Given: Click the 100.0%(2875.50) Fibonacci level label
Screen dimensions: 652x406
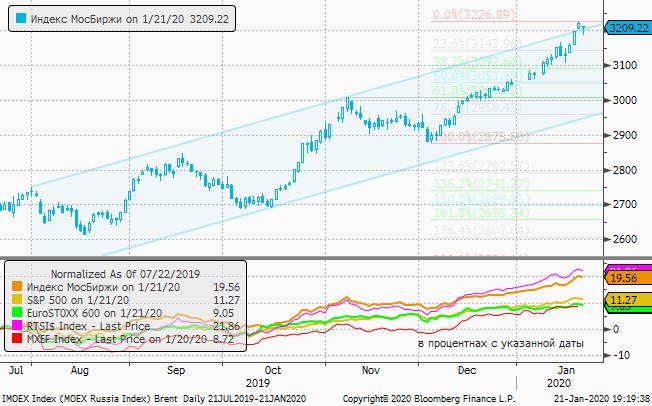Looking at the screenshot, I should pyautogui.click(x=481, y=137).
